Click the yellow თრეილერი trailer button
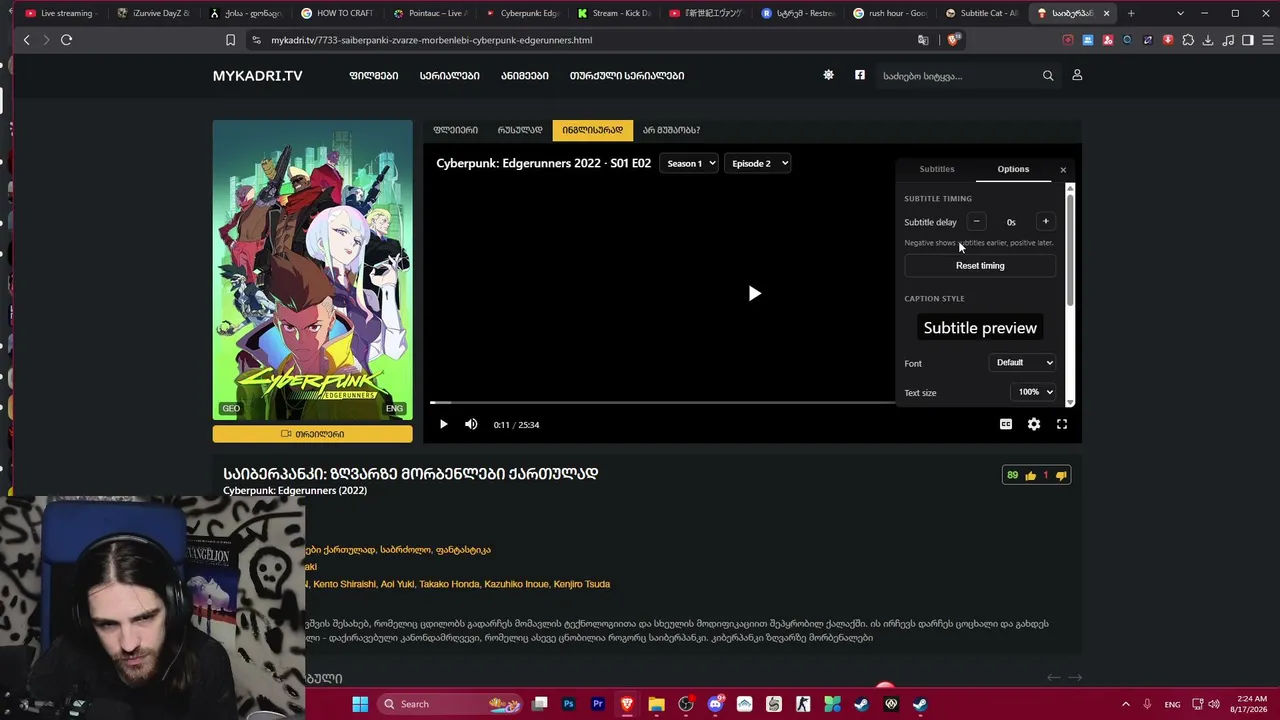The height and width of the screenshot is (720, 1280). tap(312, 434)
